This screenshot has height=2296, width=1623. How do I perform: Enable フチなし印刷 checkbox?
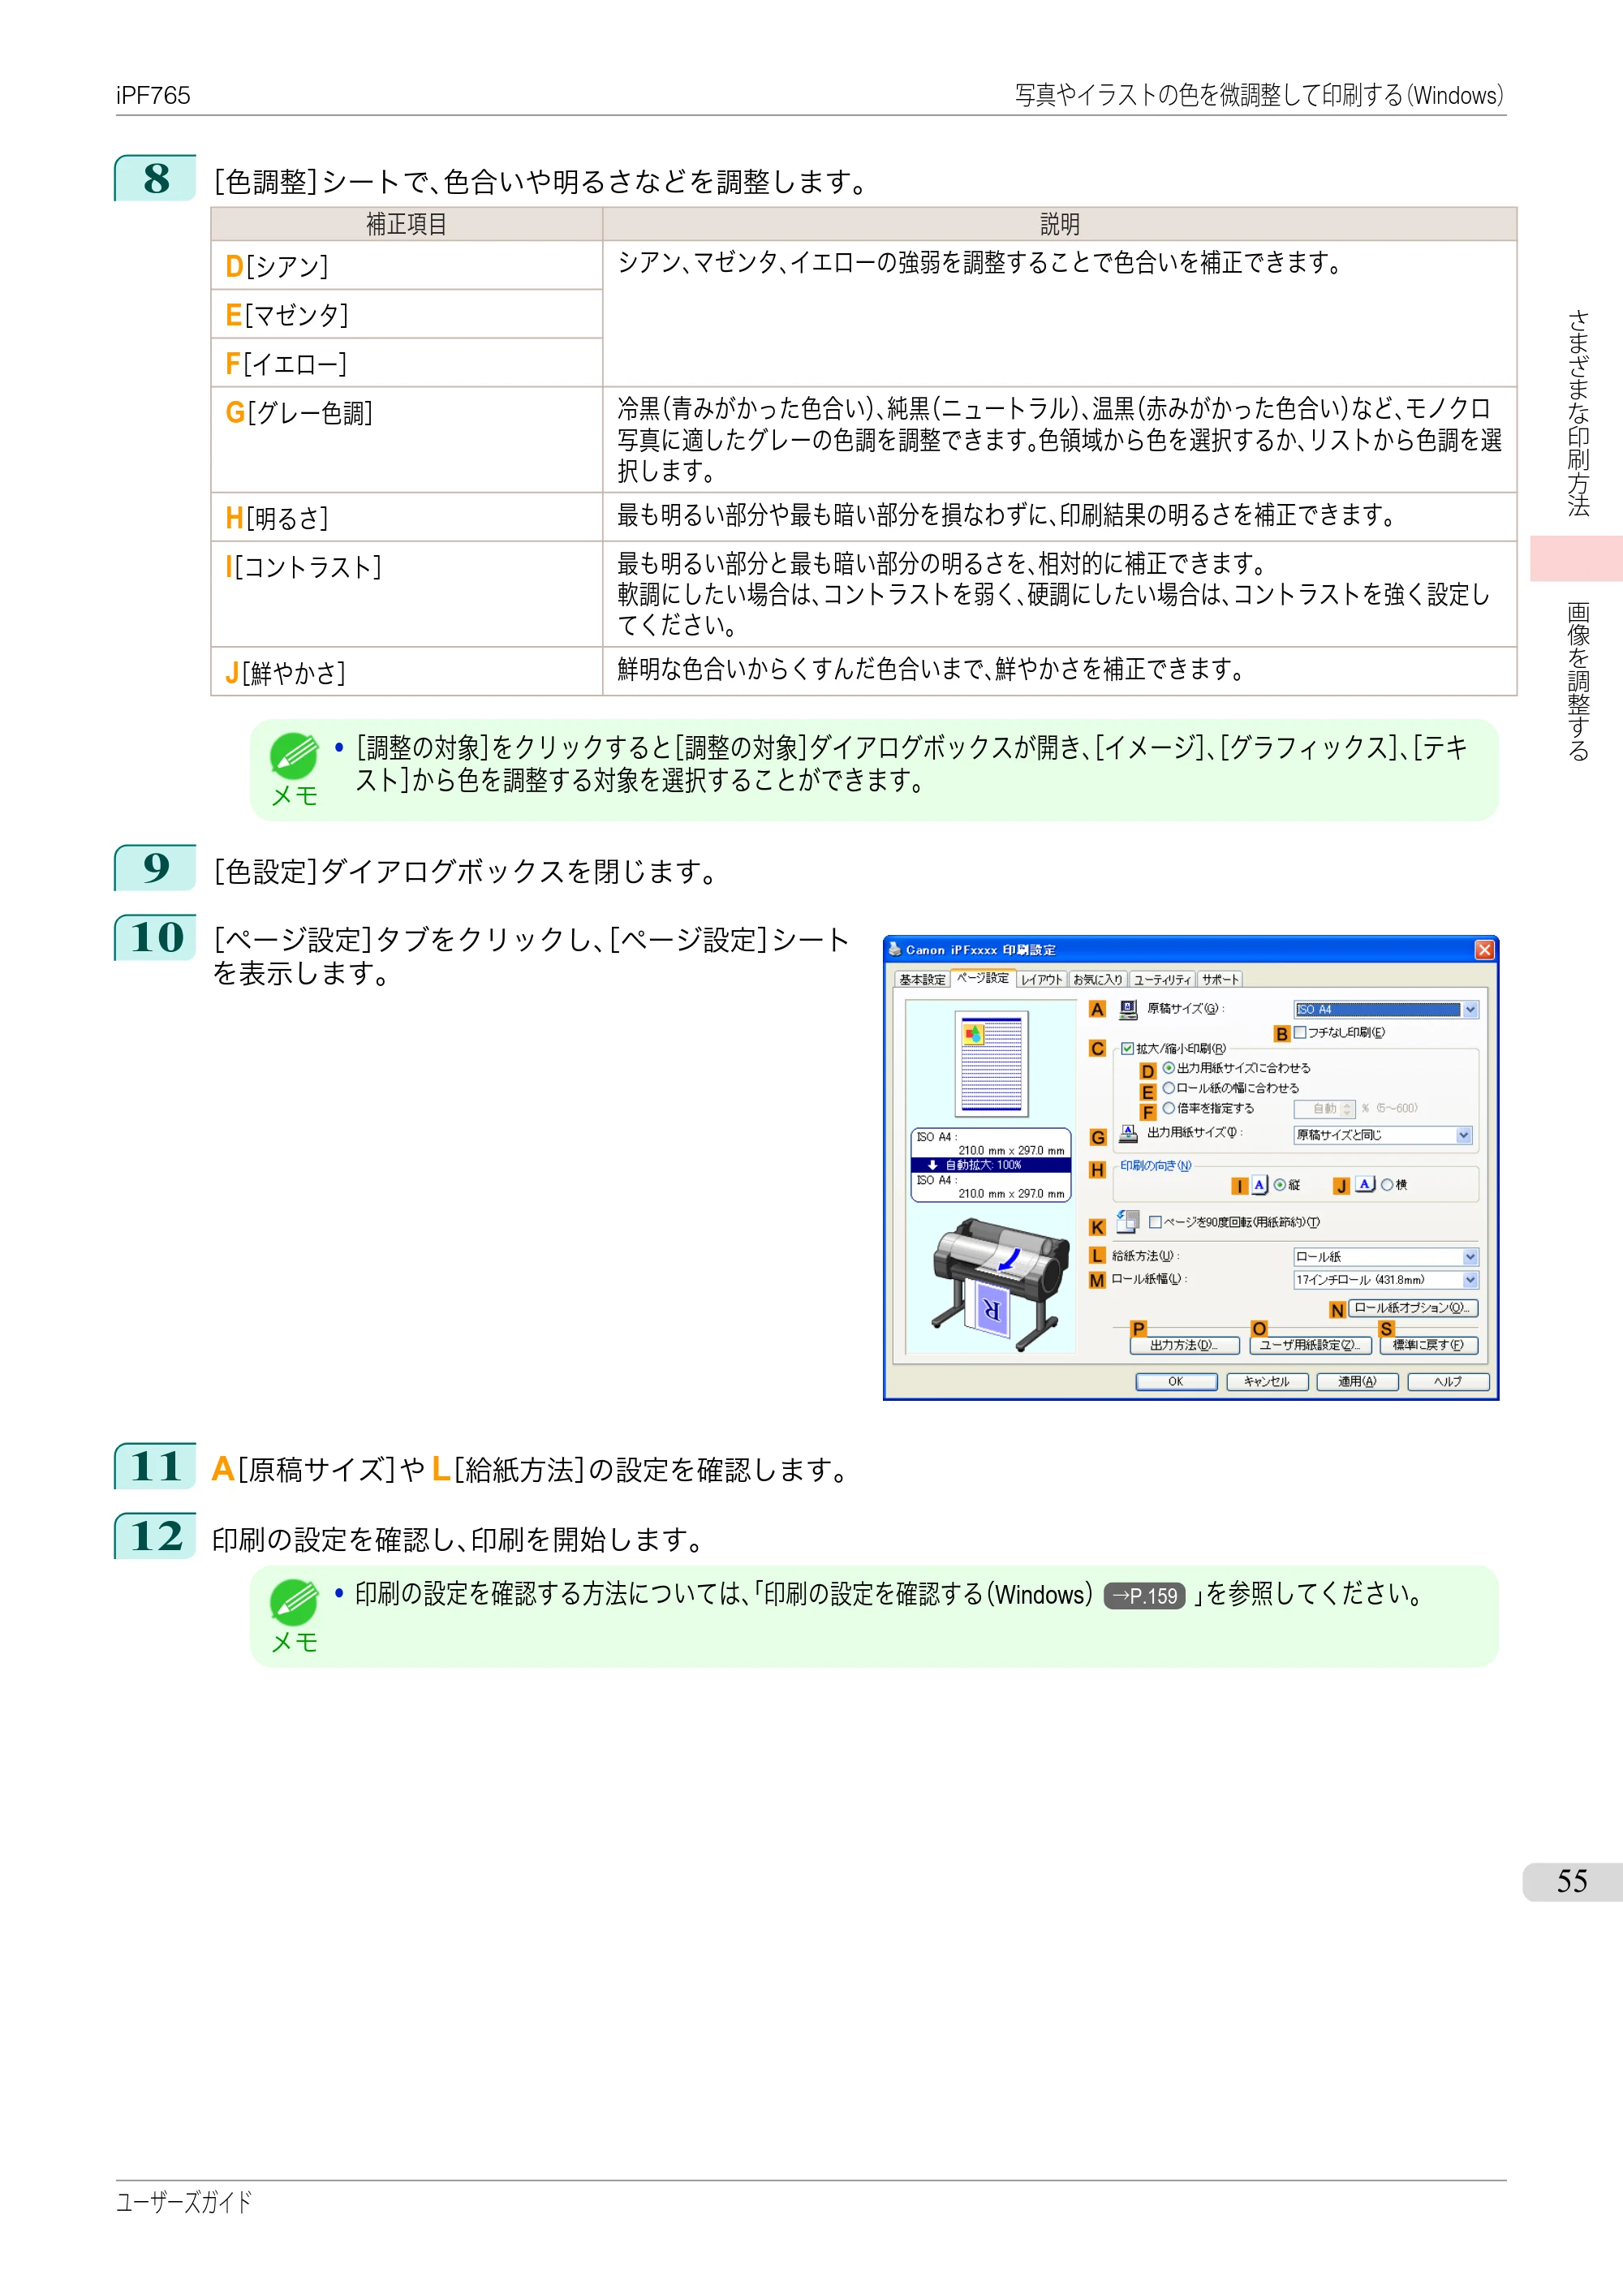pyautogui.click(x=1300, y=1032)
